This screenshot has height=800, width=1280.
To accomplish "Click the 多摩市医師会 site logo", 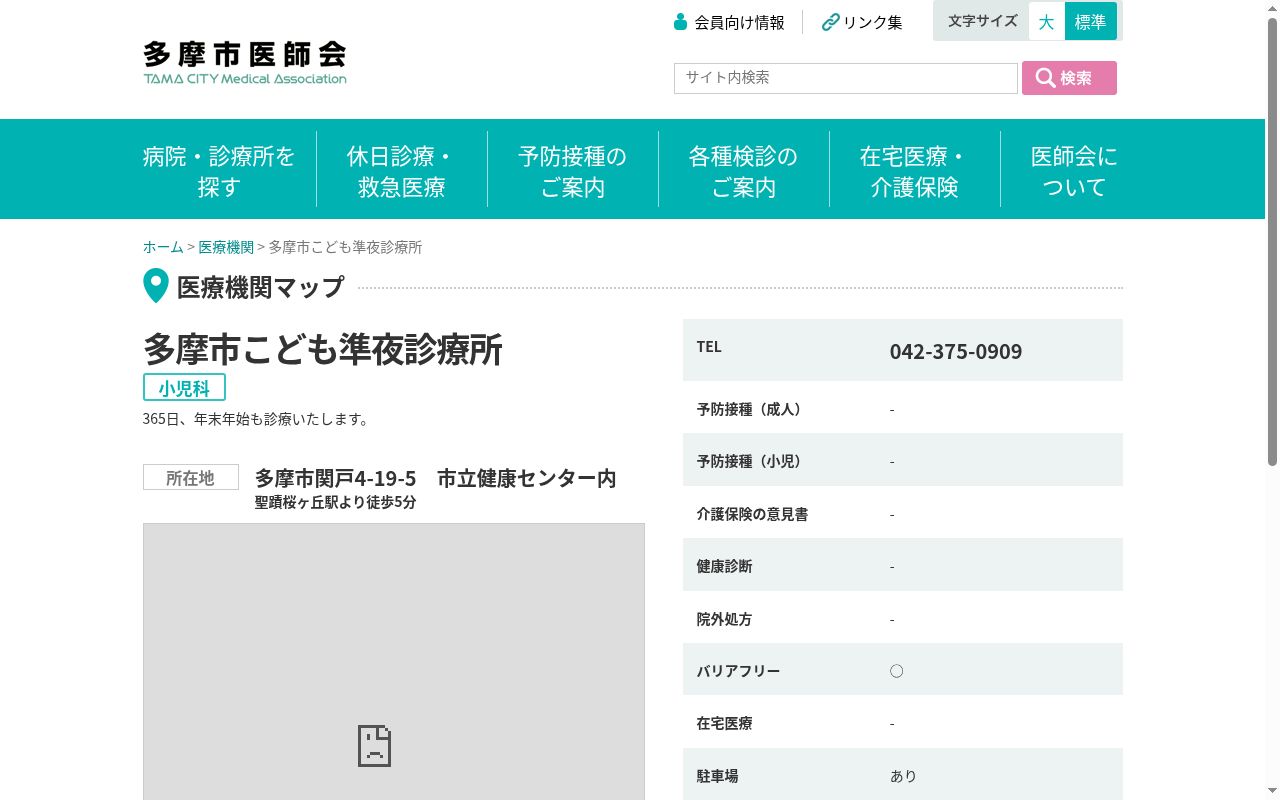I will point(245,63).
